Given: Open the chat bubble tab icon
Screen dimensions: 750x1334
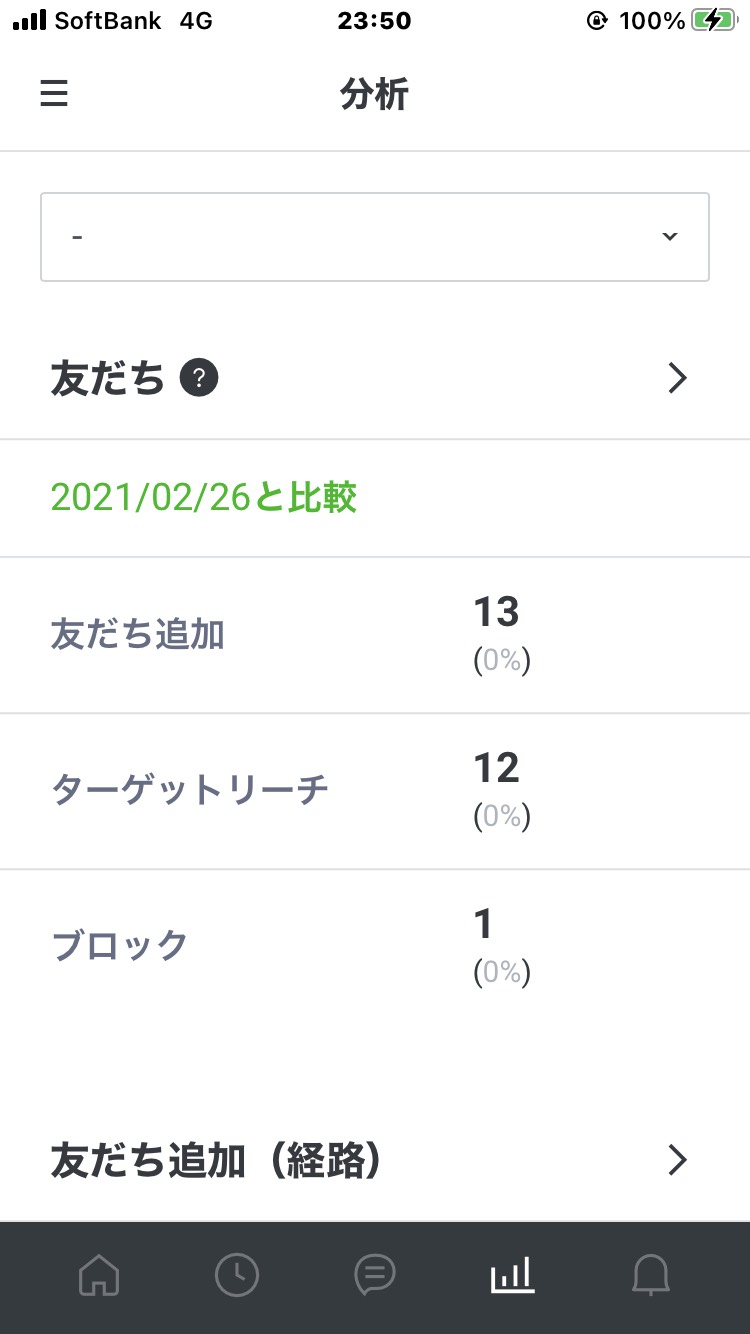Looking at the screenshot, I should point(375,1275).
